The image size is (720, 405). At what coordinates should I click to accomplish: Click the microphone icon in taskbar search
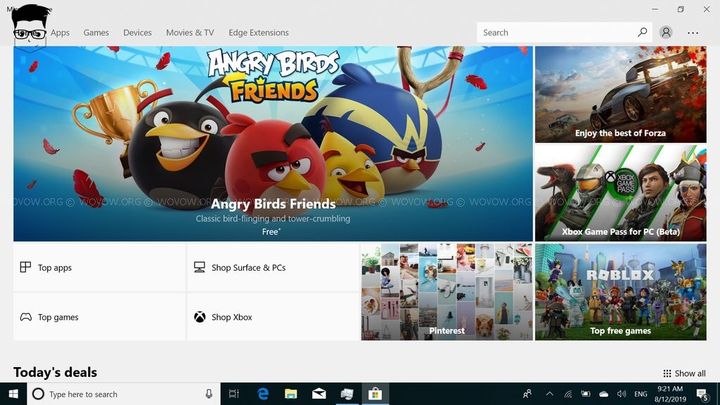208,394
